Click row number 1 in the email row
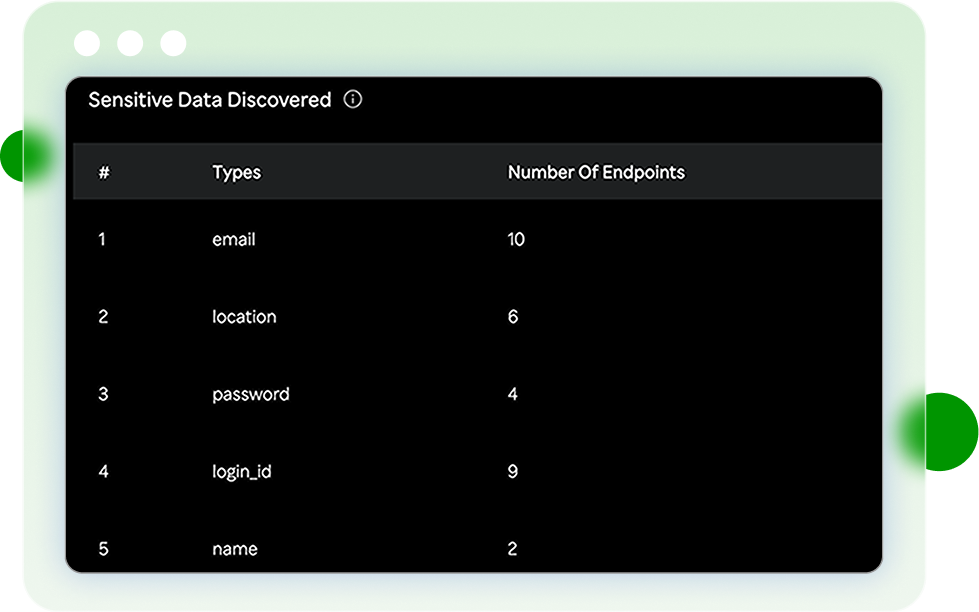The width and height of the screenshot is (979, 612). (x=102, y=239)
